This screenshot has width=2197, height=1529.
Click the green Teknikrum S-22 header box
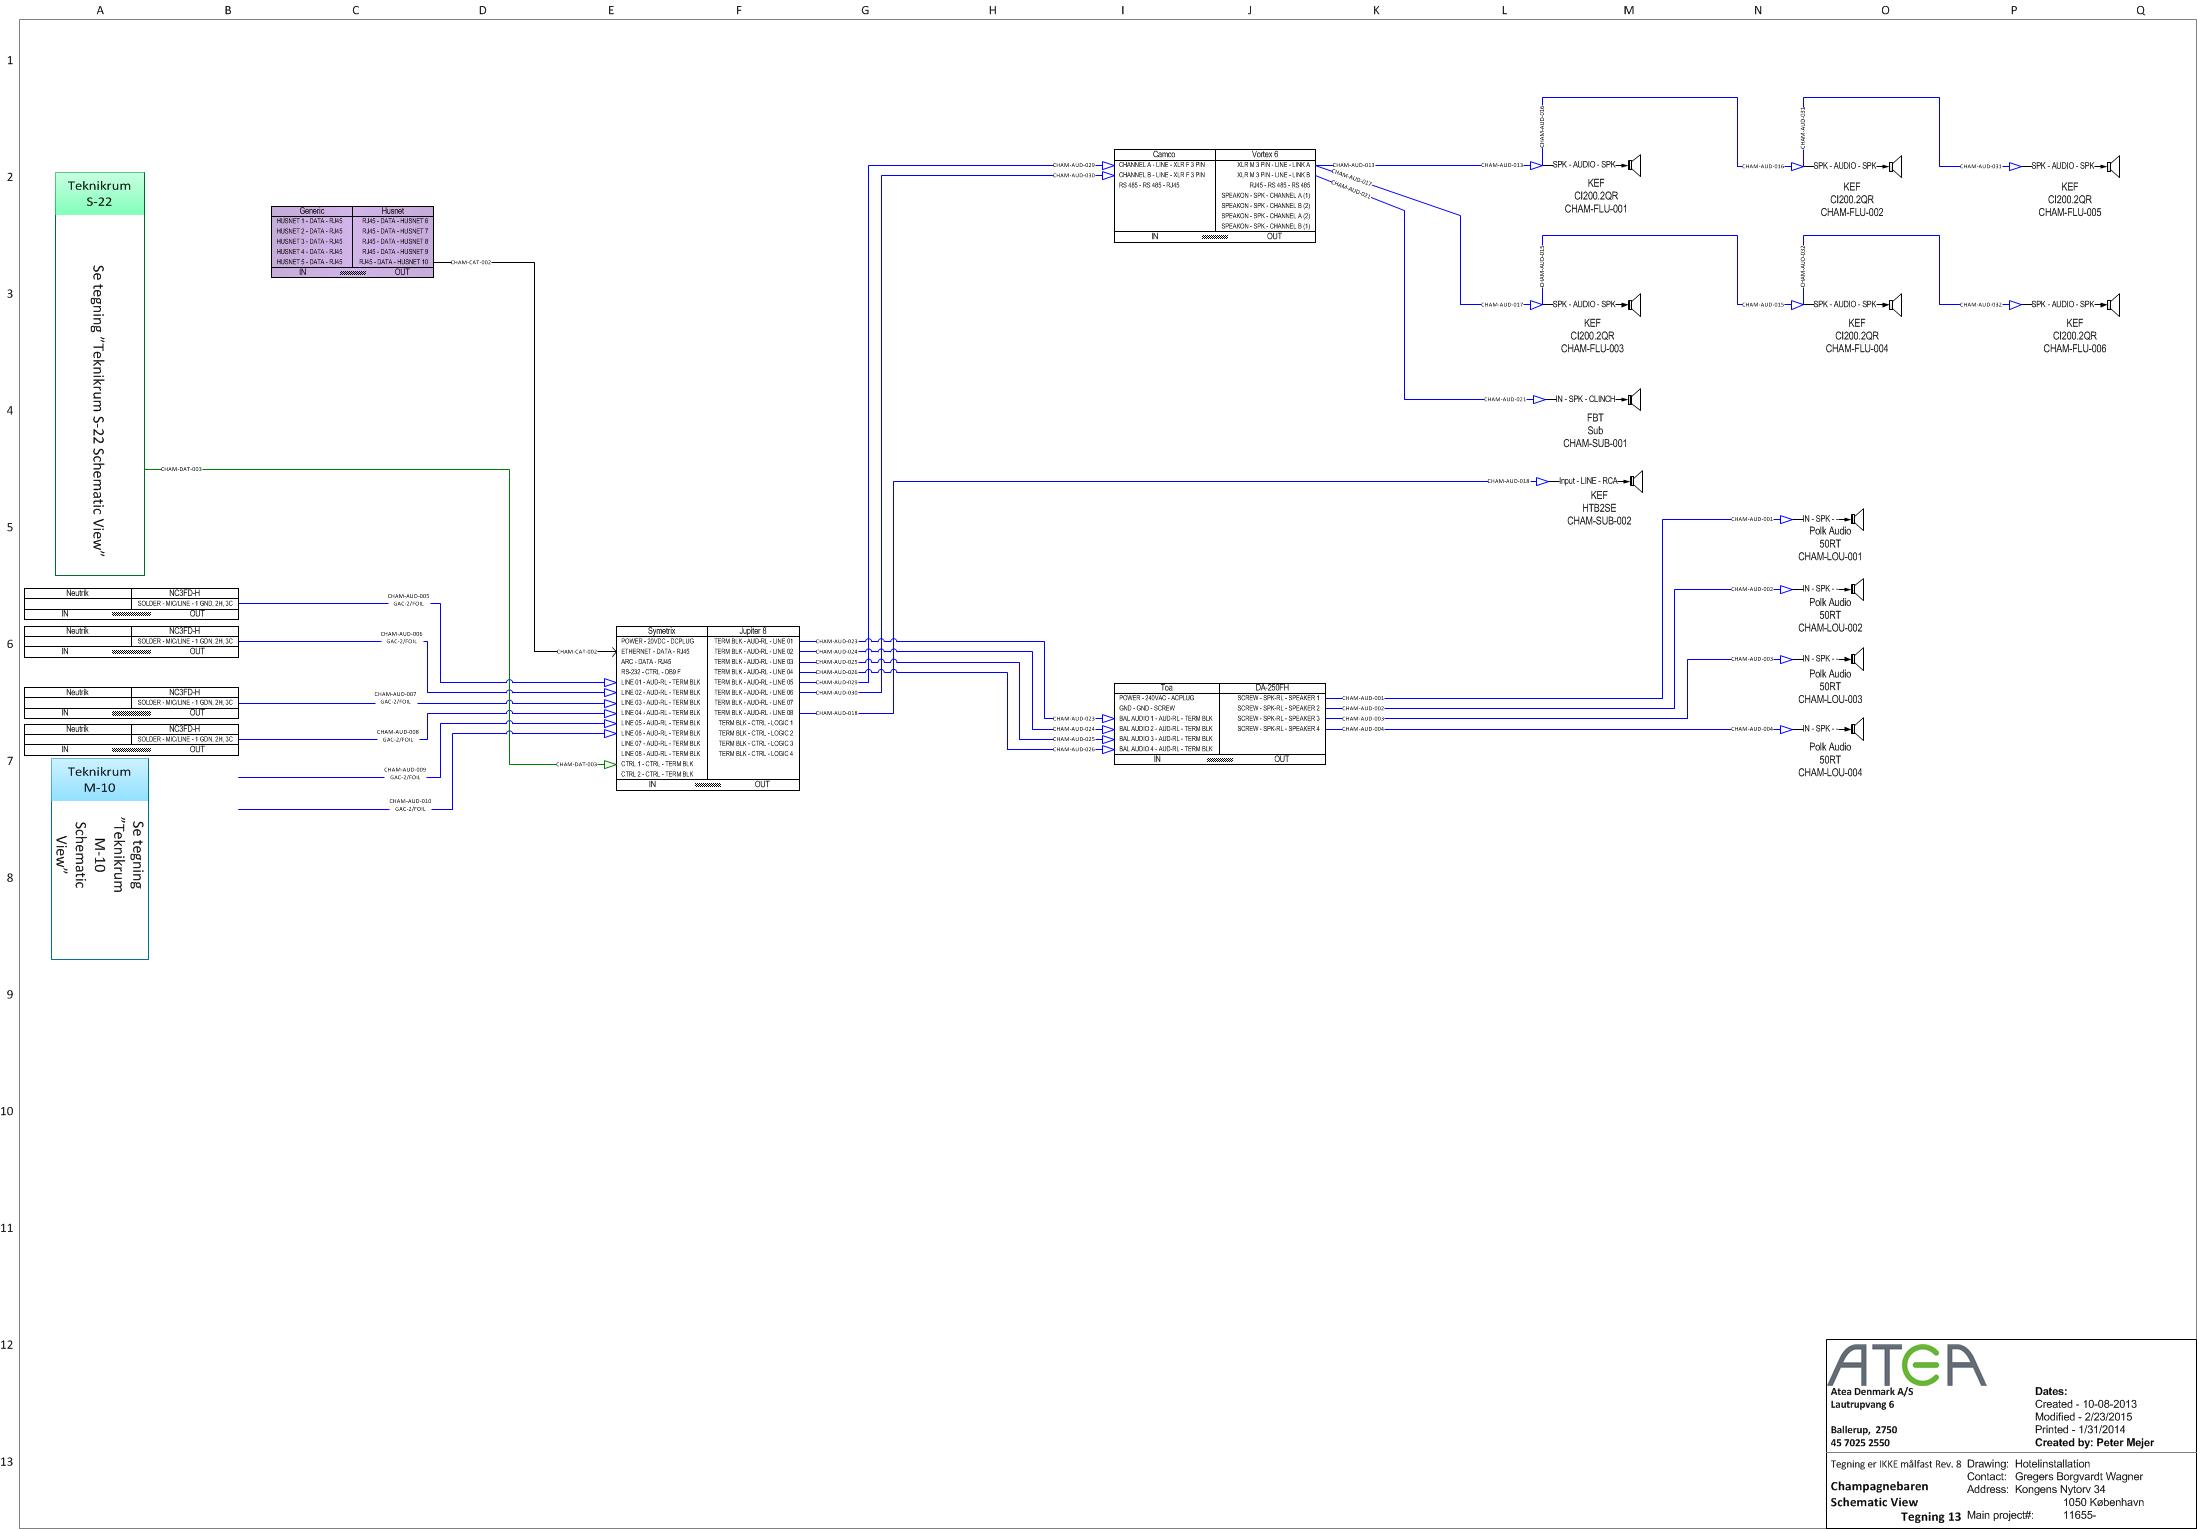pyautogui.click(x=100, y=194)
